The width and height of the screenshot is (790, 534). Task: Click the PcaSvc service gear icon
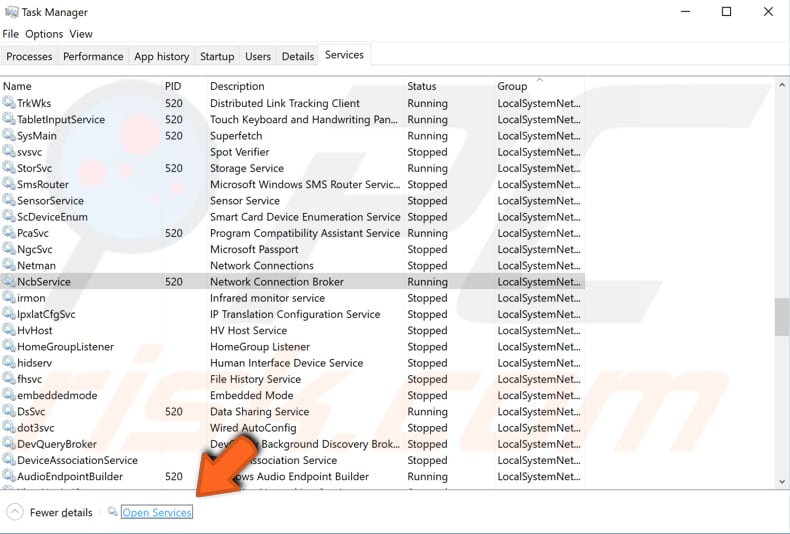tap(9, 232)
